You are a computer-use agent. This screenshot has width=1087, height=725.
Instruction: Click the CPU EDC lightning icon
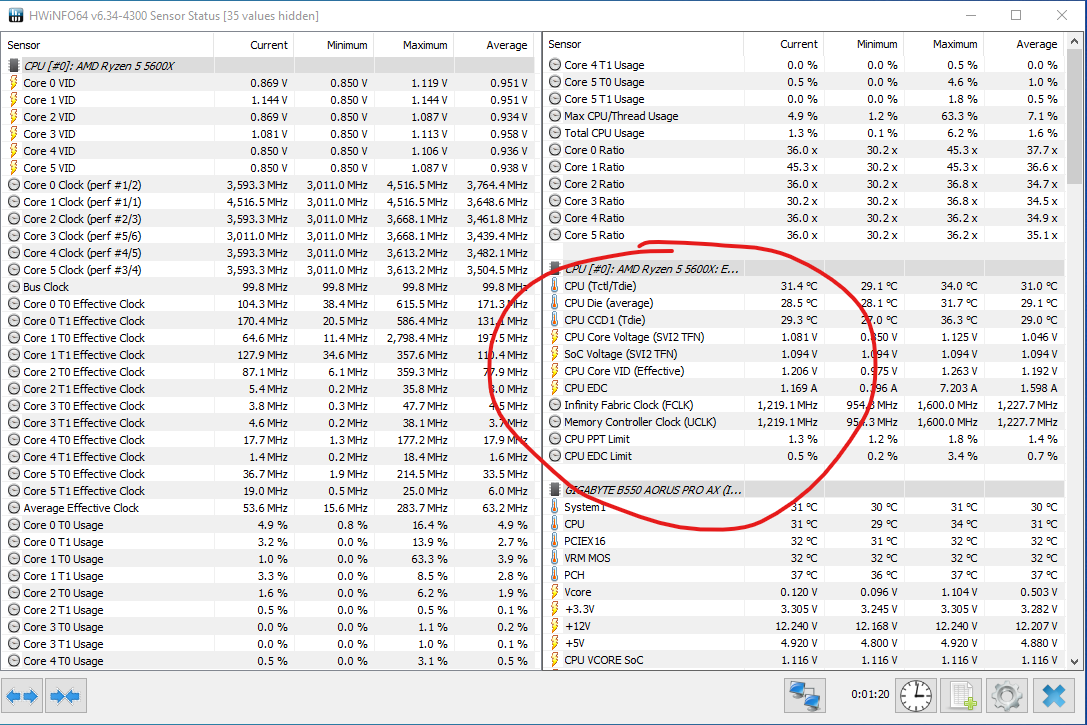[x=555, y=388]
